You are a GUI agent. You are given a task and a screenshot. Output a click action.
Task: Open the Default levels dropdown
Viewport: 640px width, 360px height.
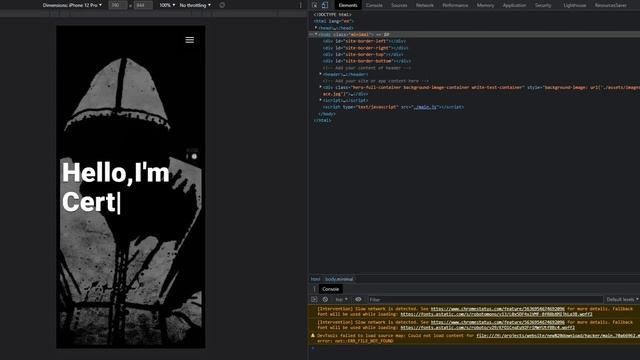[x=623, y=300]
